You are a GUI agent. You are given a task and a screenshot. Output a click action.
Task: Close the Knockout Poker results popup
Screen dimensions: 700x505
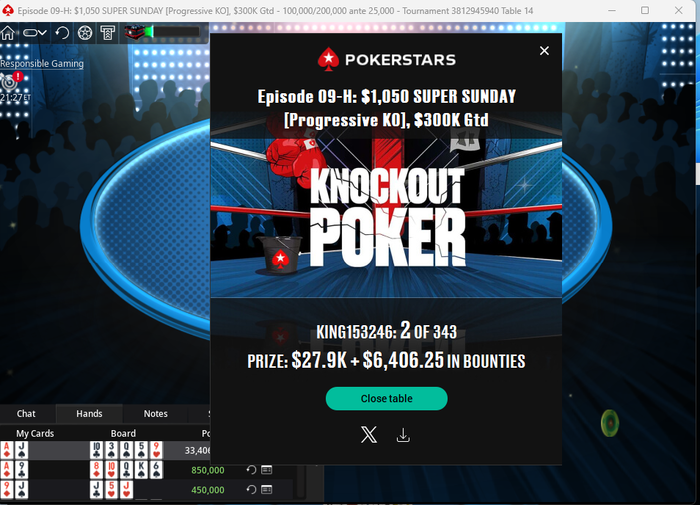point(544,51)
